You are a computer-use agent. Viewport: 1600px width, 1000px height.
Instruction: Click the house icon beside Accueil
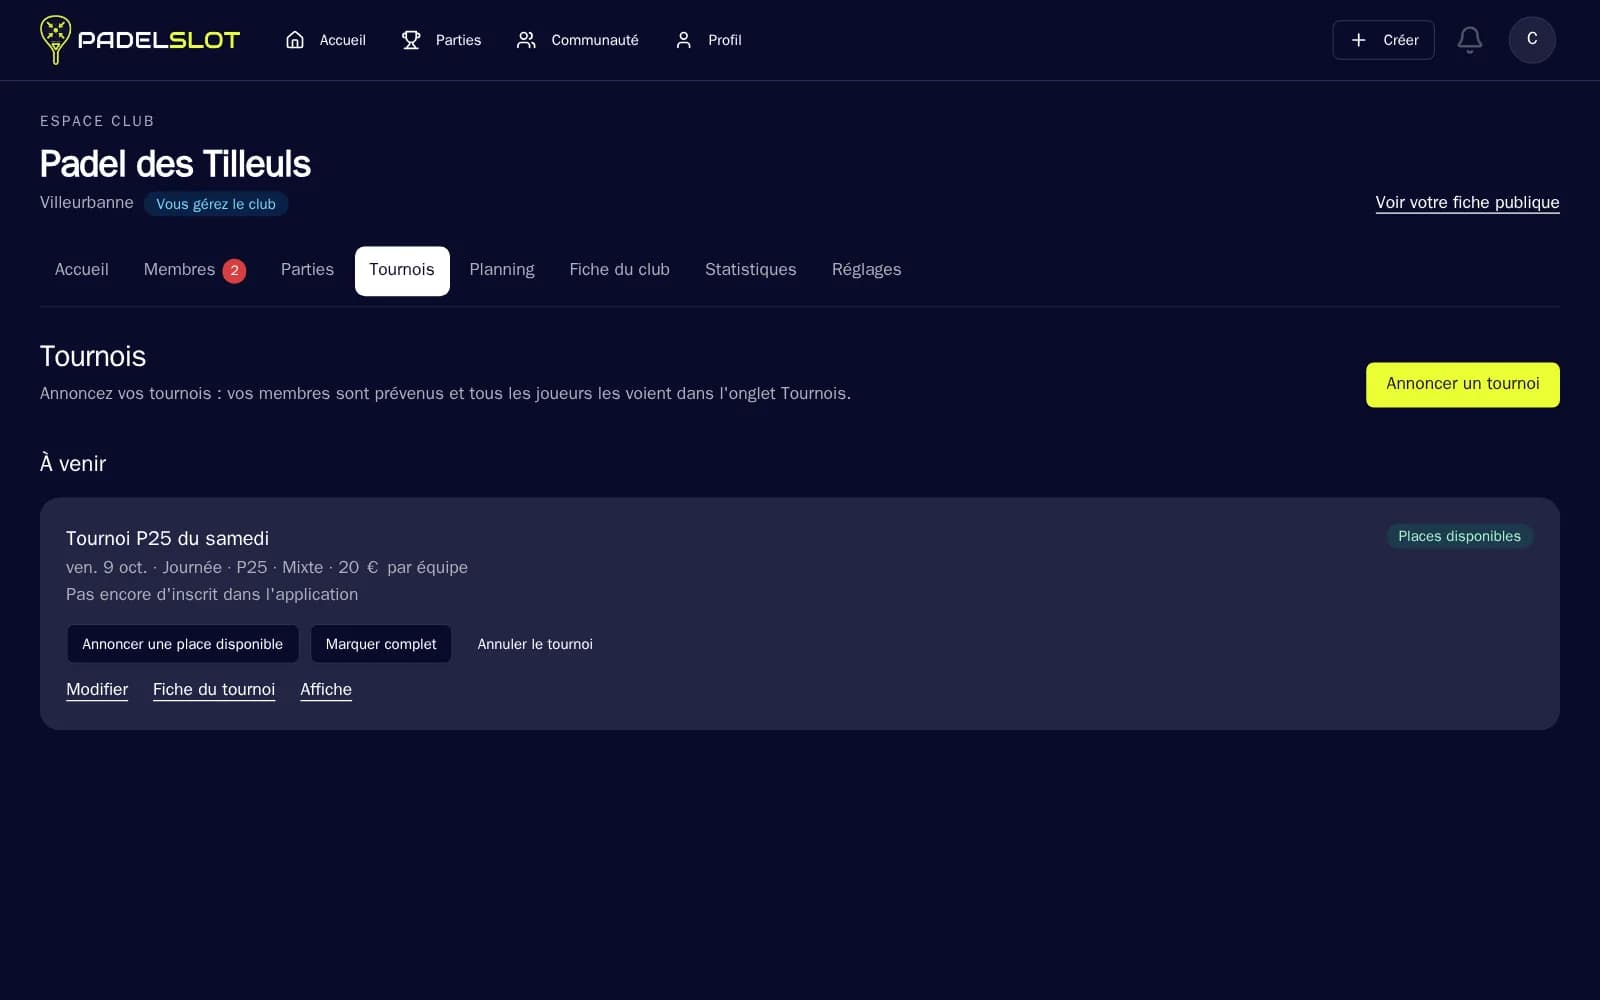(295, 40)
